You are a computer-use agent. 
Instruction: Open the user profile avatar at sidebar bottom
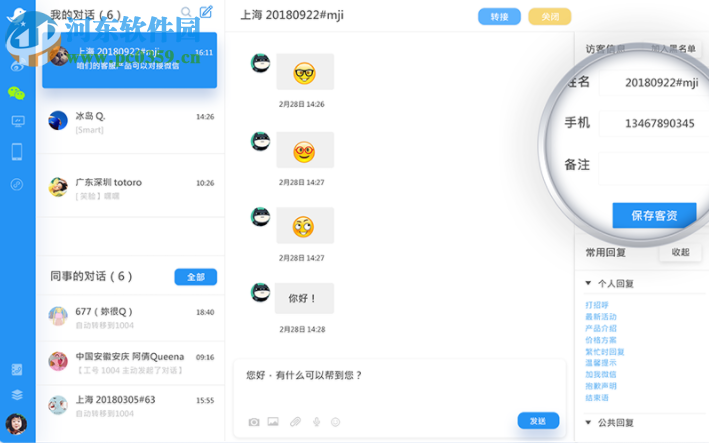pos(16,424)
